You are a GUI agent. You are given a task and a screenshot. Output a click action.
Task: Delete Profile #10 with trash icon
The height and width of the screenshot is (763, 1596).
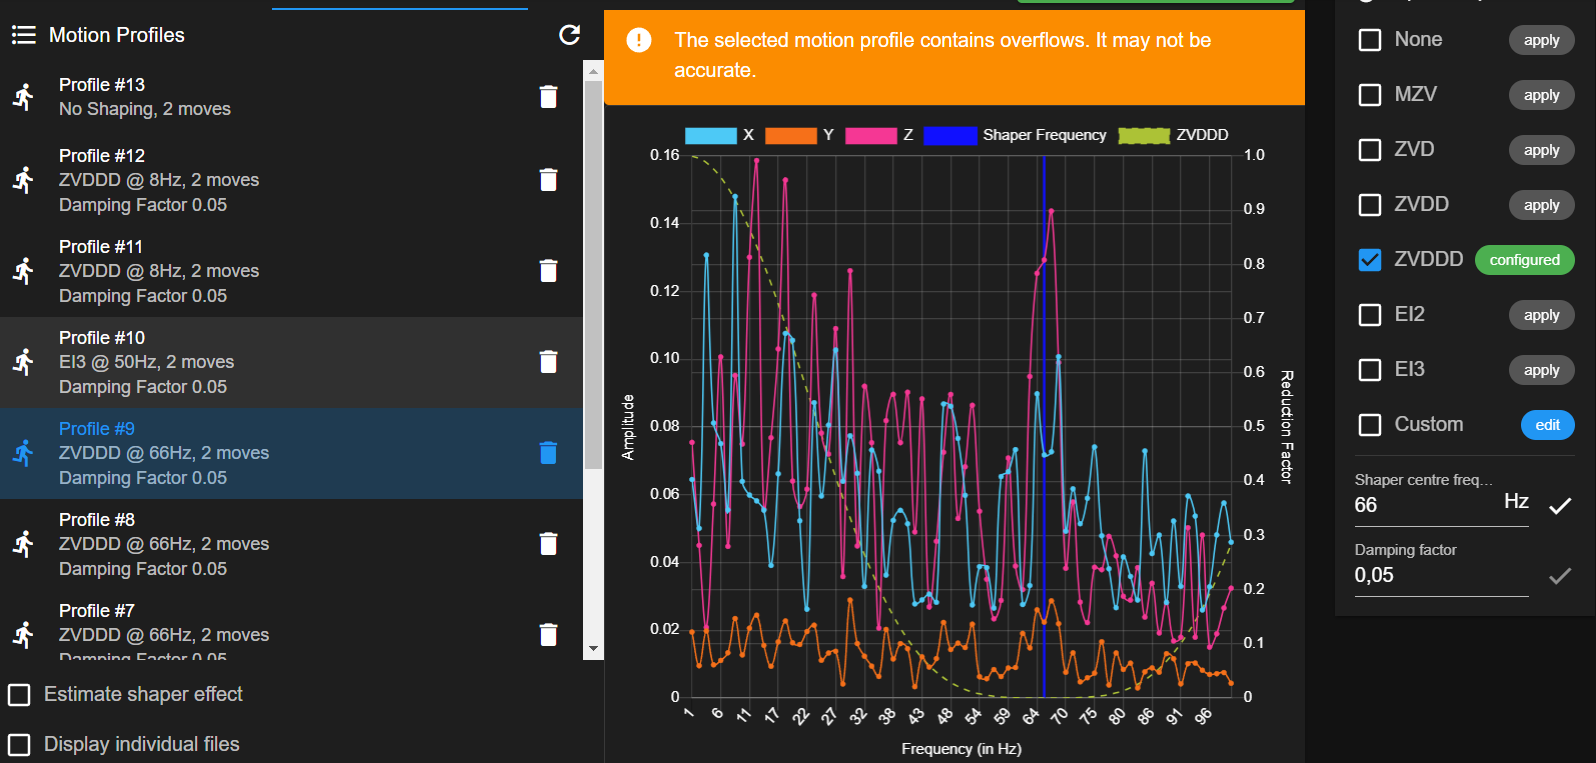coord(548,362)
